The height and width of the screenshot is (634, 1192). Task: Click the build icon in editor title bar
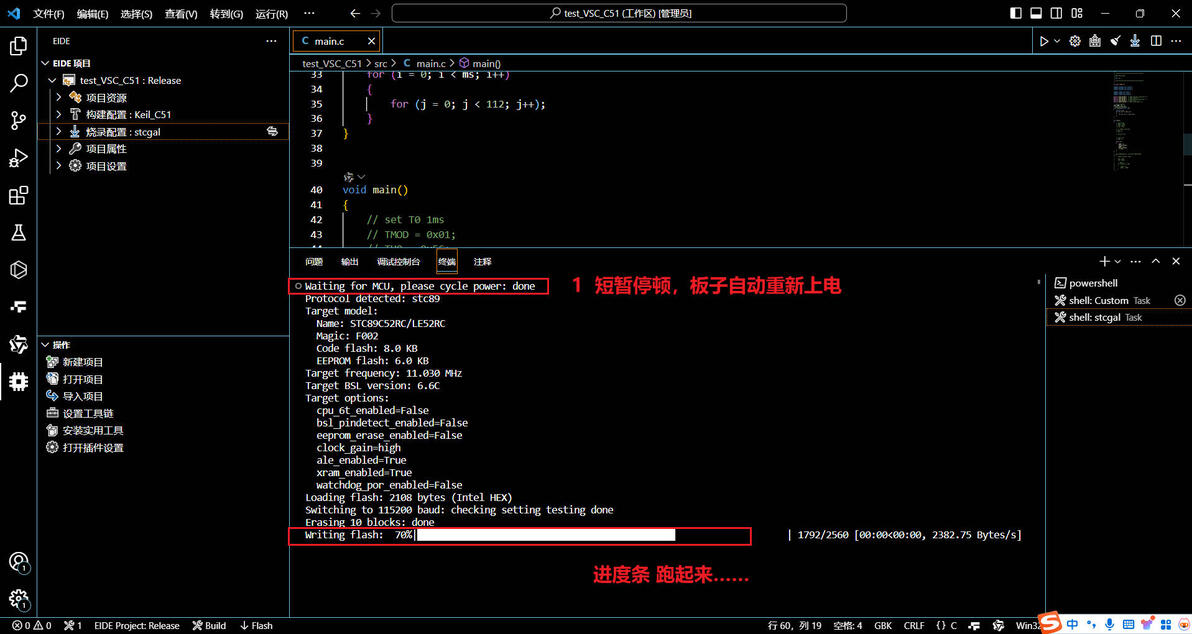click(1095, 41)
